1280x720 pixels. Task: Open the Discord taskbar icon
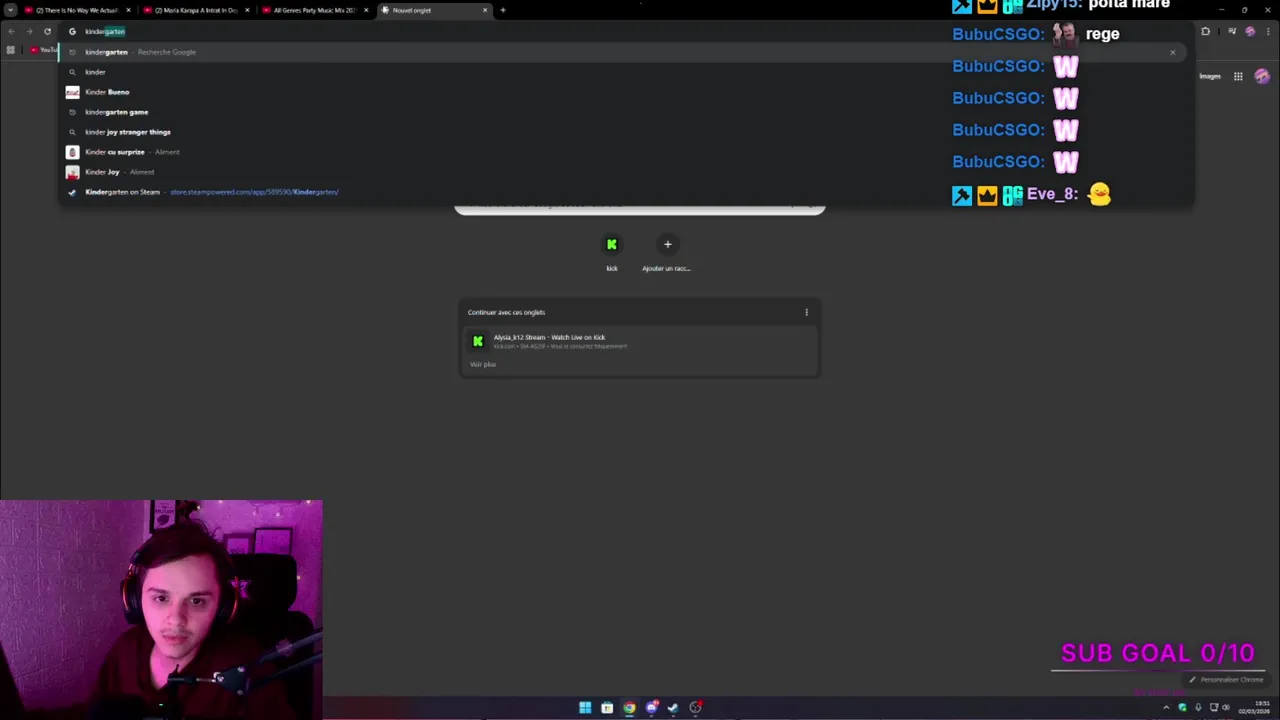point(651,708)
